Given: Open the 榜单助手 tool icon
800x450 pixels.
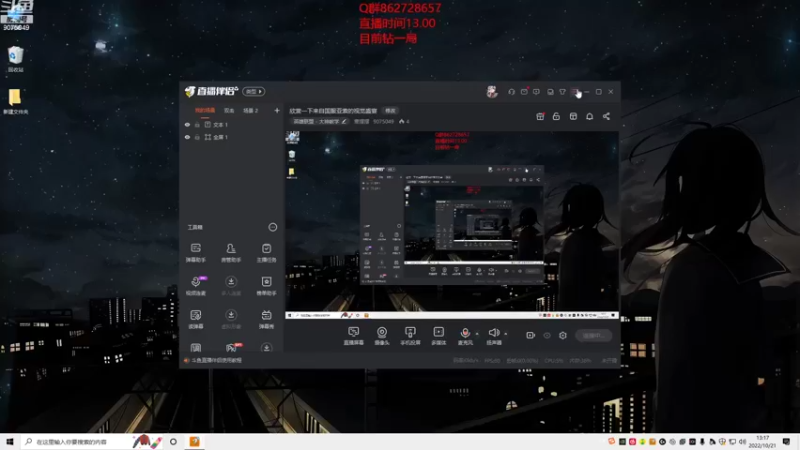Looking at the screenshot, I should (266, 285).
